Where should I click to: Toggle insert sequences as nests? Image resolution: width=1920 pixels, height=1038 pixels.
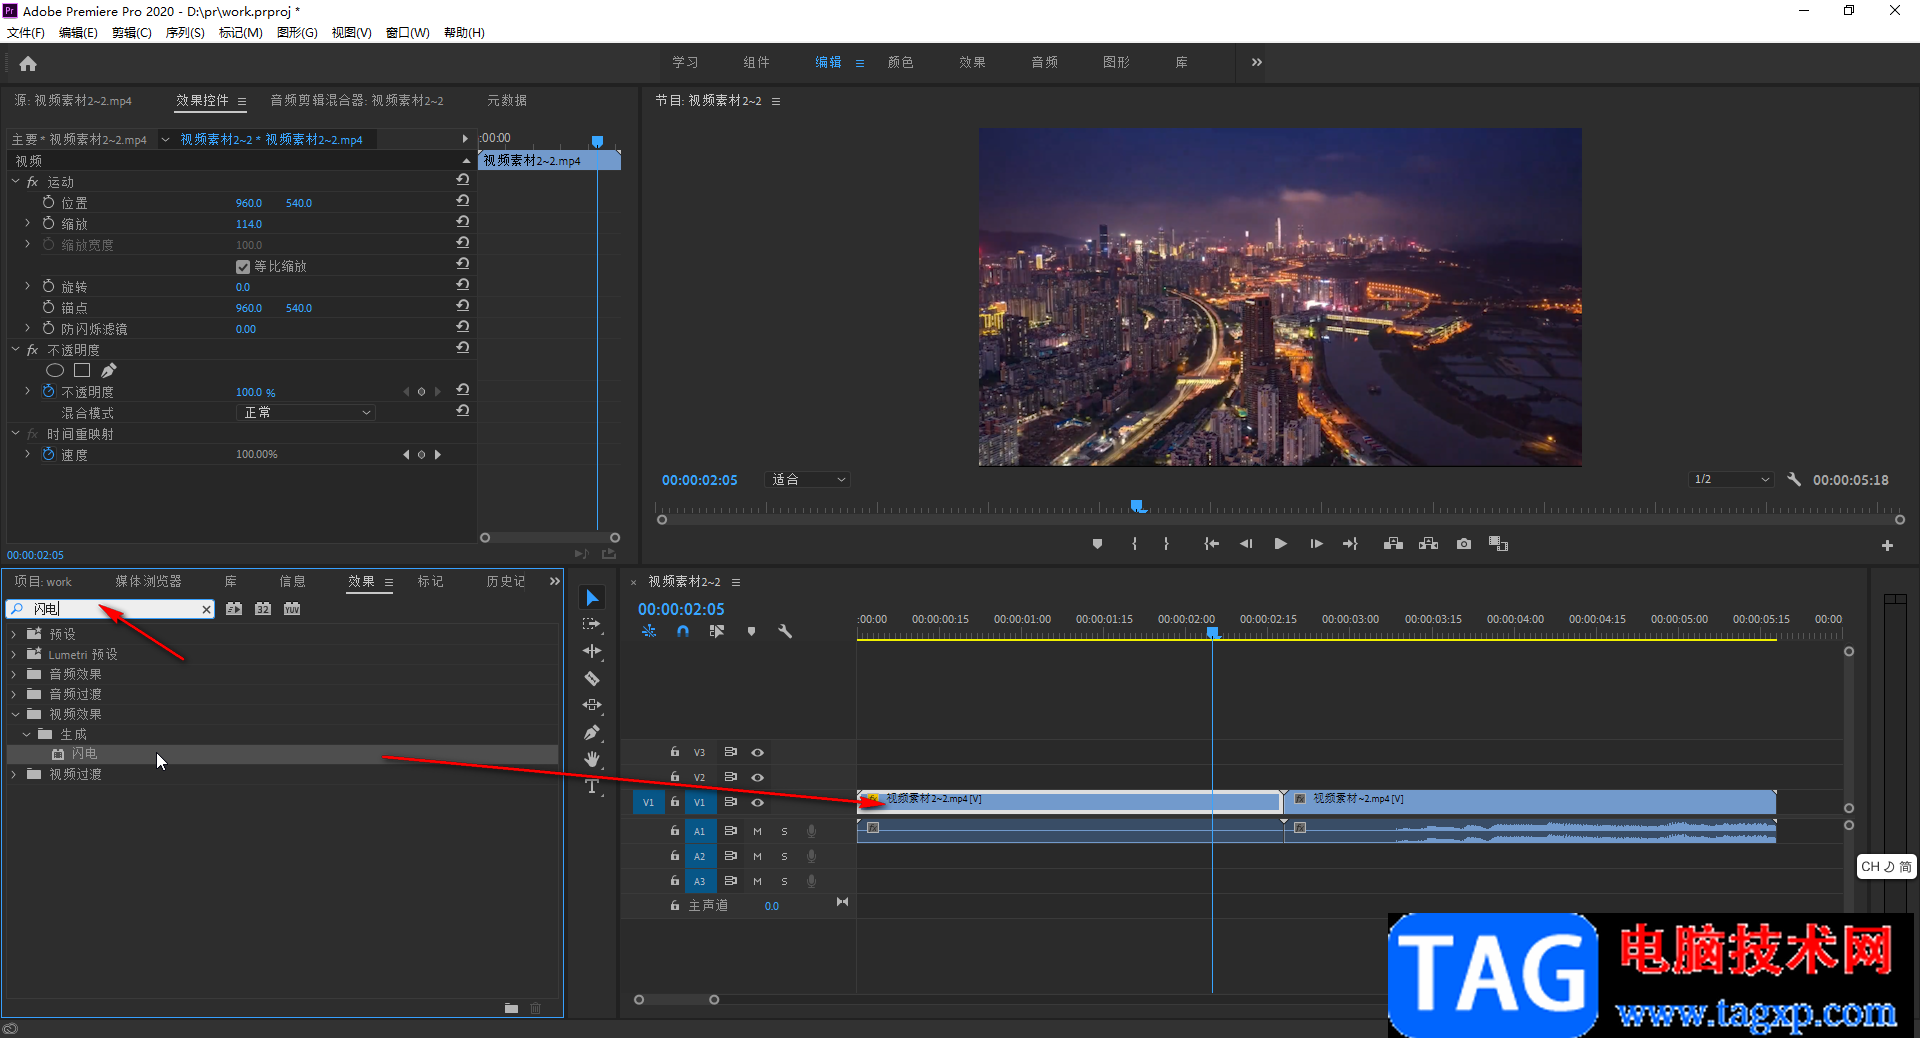tap(649, 631)
